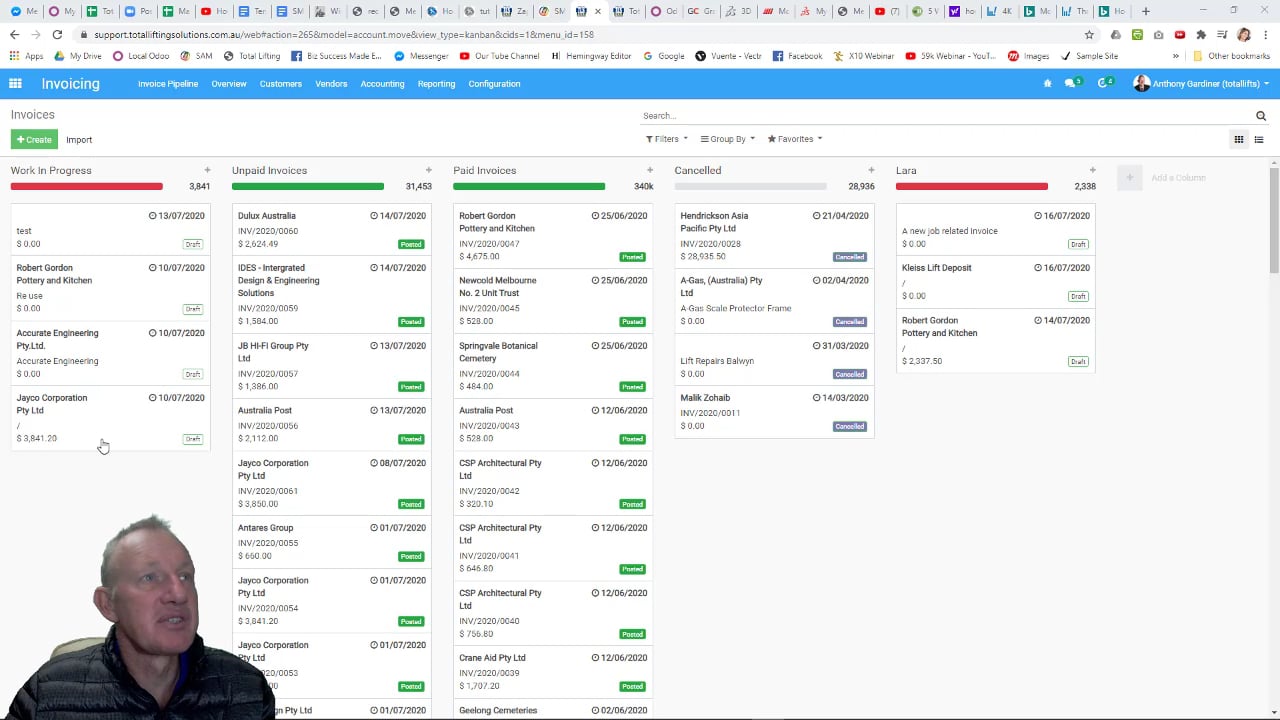Image resolution: width=1280 pixels, height=720 pixels.
Task: Click the Search input field
Action: (945, 116)
